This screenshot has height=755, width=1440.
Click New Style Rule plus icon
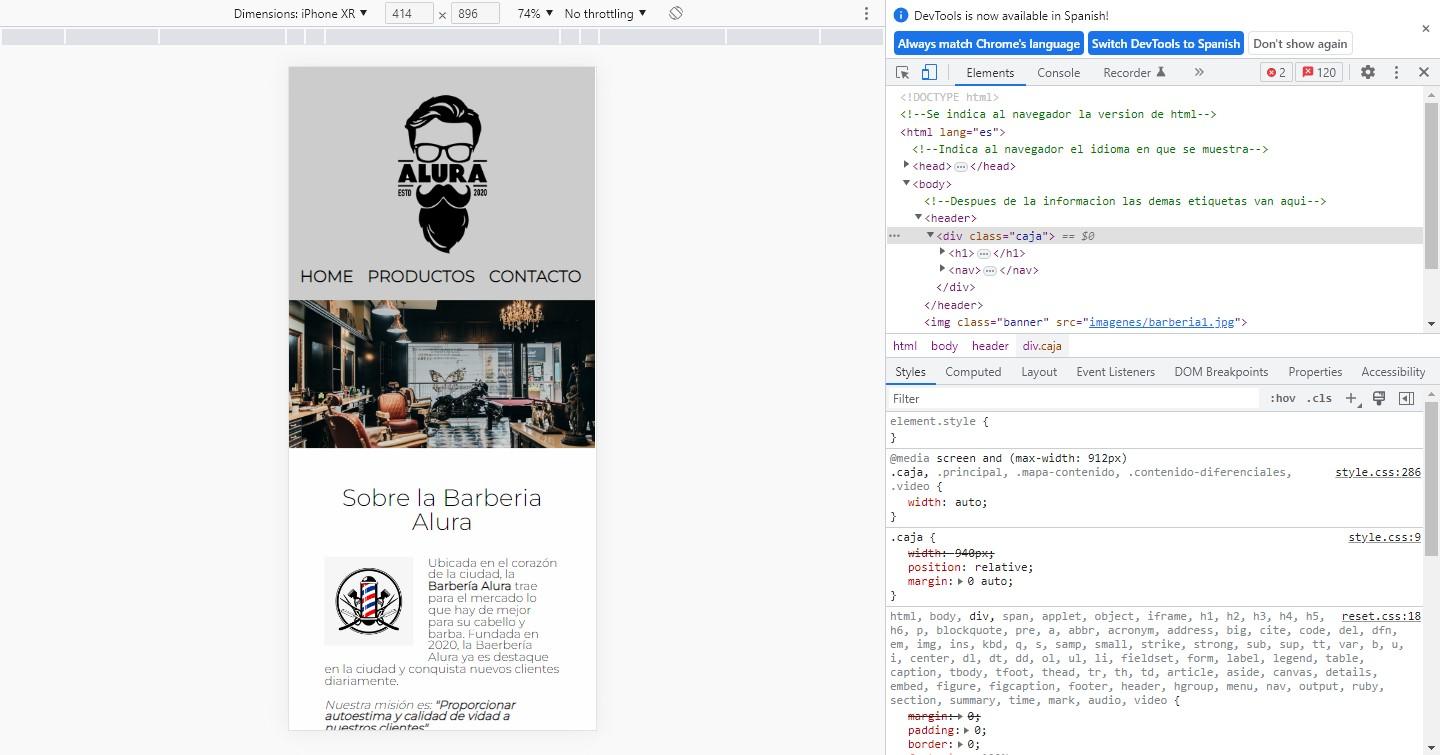1351,398
